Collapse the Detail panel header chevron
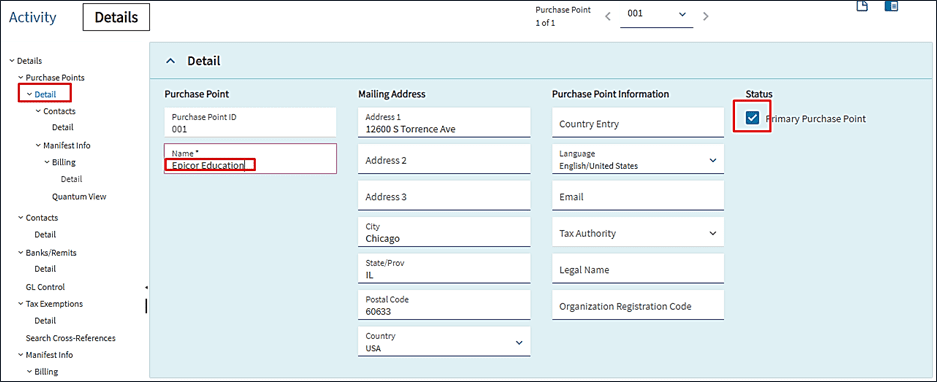The width and height of the screenshot is (937, 382). pyautogui.click(x=171, y=61)
